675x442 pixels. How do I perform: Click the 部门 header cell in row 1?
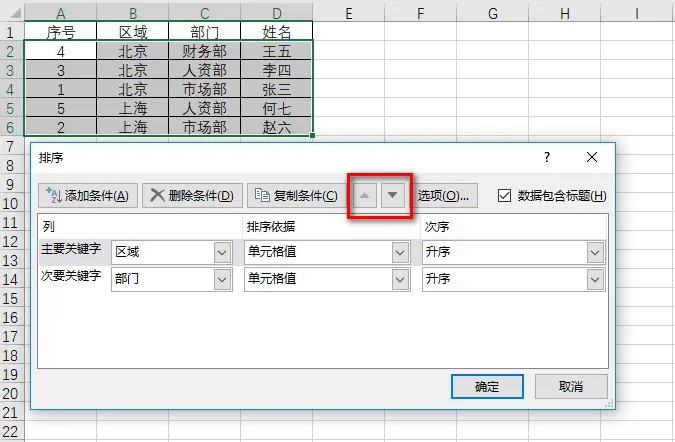pos(204,31)
